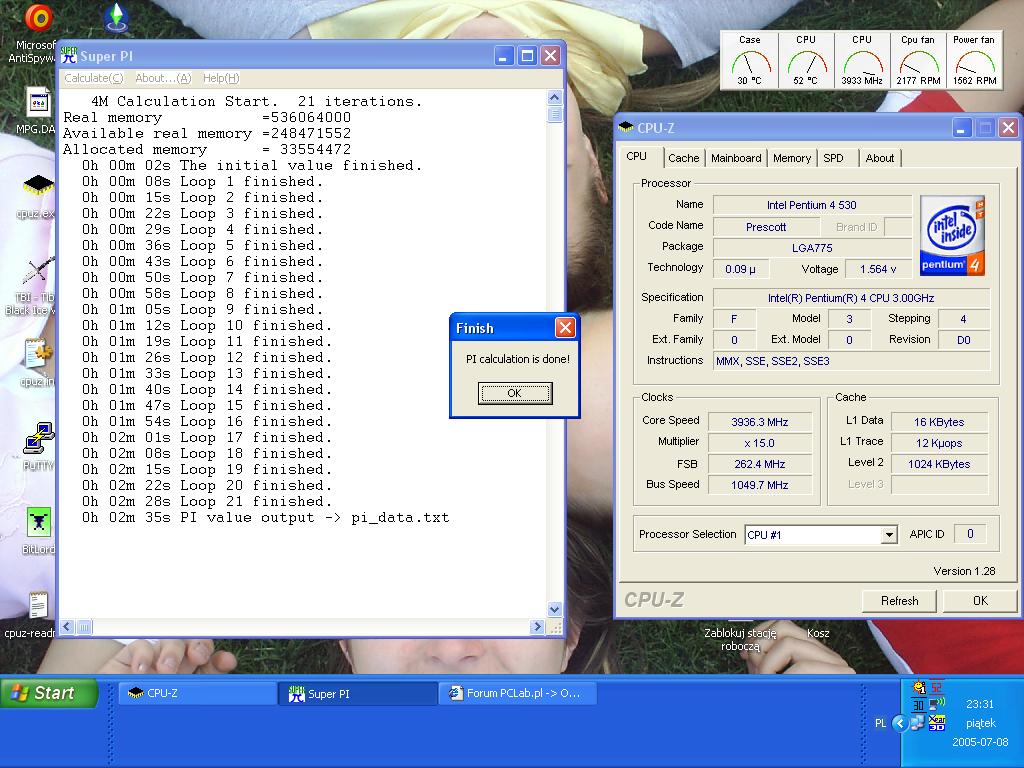Screen dimensions: 1024x768
Task: Switch to Forum PCLab.pl taskbar window
Action: click(x=519, y=694)
